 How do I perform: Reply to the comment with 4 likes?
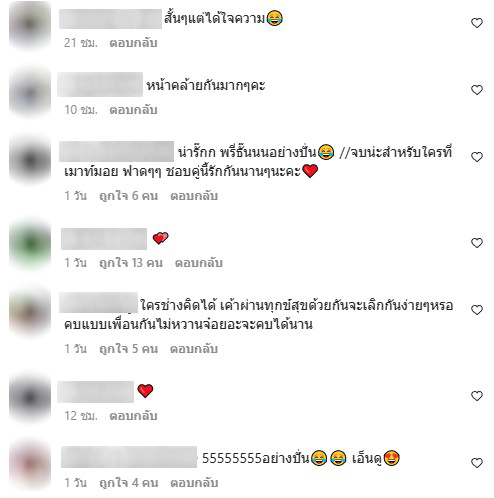(194, 483)
